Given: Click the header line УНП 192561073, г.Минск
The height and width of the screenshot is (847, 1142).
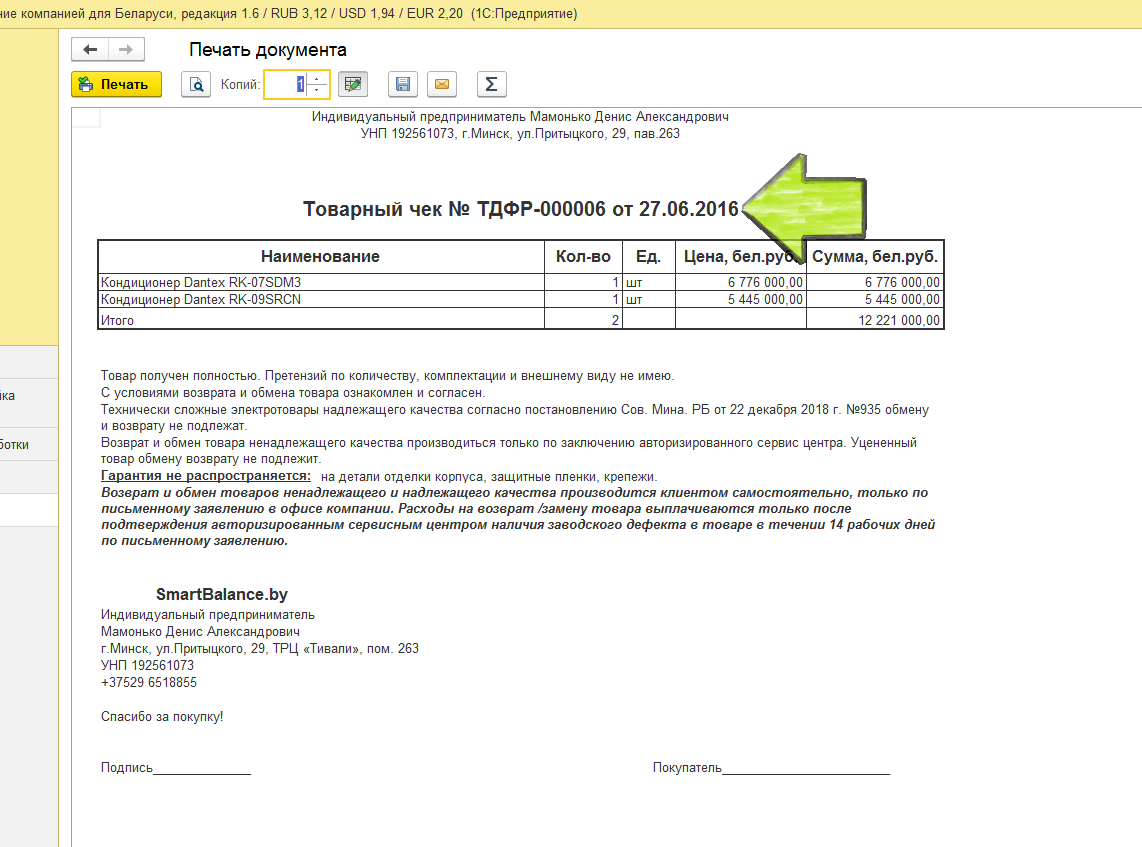Looking at the screenshot, I should pyautogui.click(x=520, y=134).
